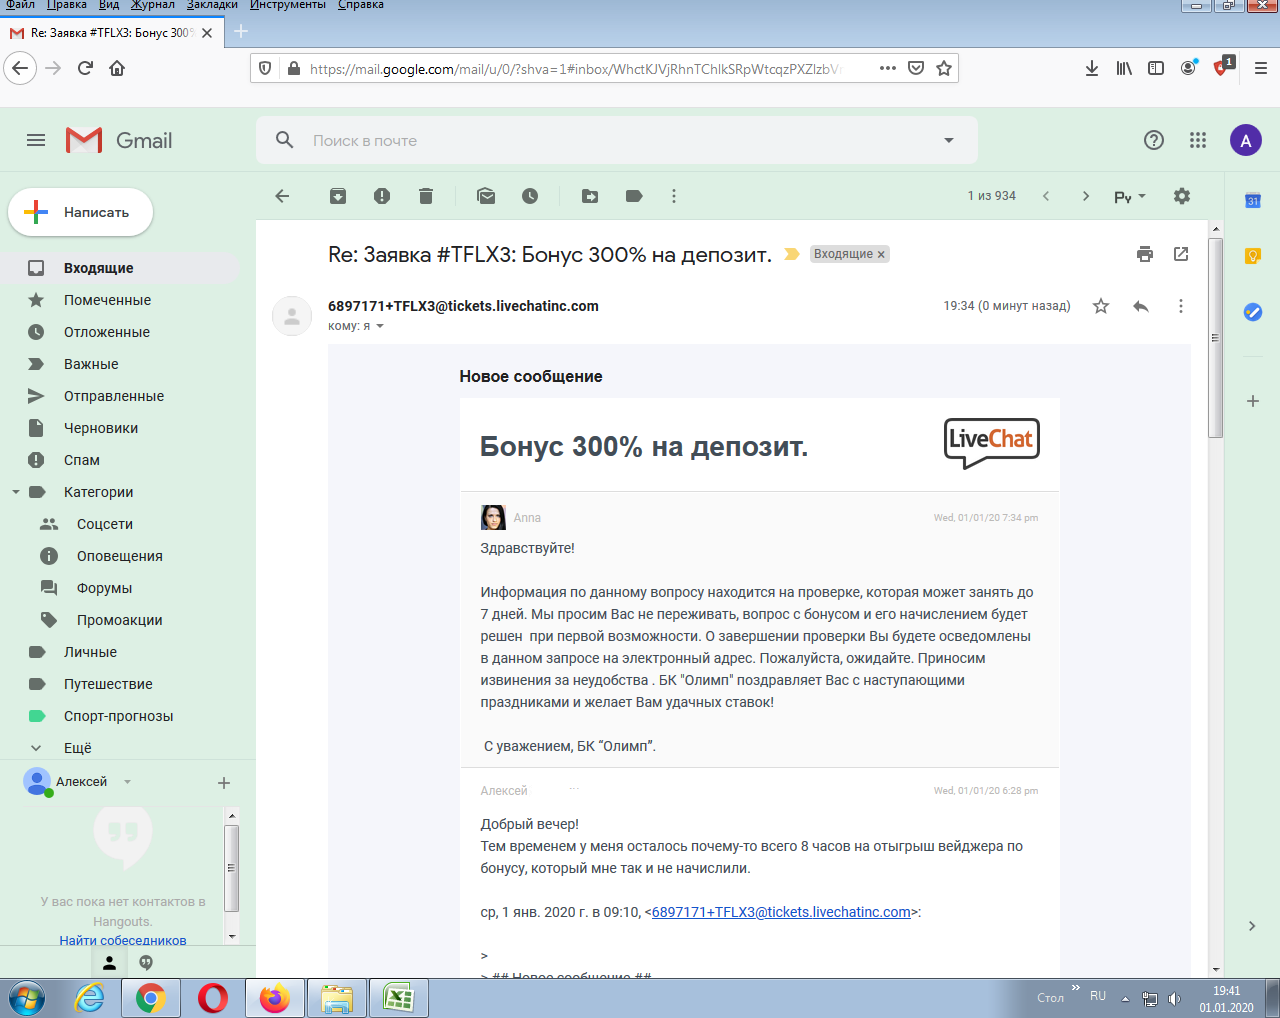The image size is (1280, 1018).
Task: Expand recipient details next to кому: я
Action: pos(380,326)
